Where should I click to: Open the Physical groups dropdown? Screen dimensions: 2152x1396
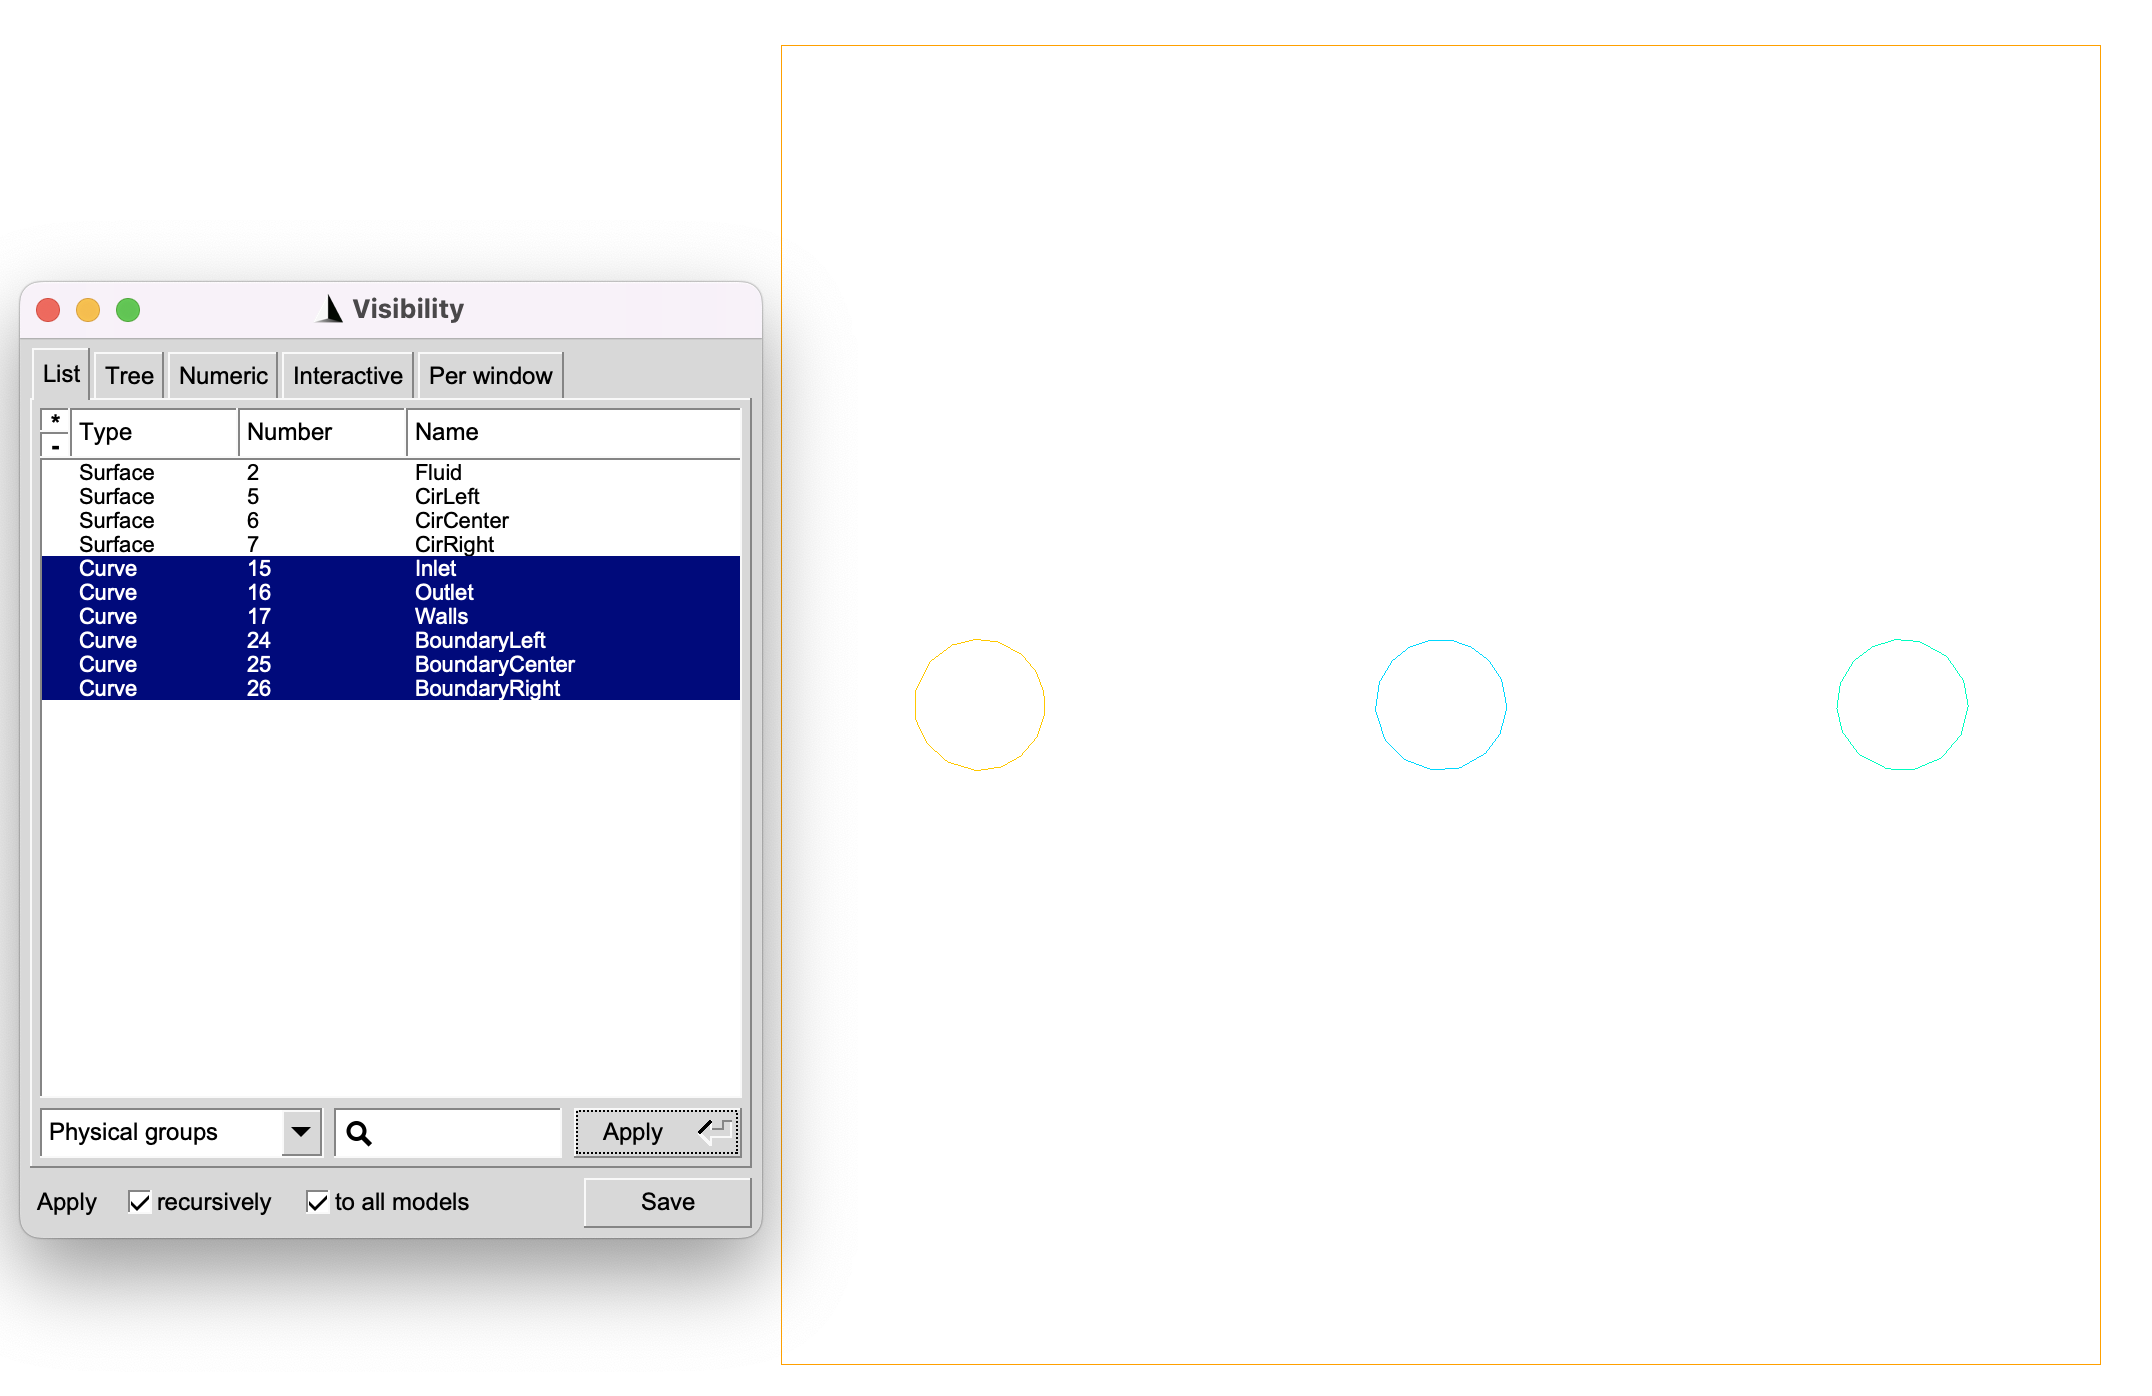coord(300,1132)
